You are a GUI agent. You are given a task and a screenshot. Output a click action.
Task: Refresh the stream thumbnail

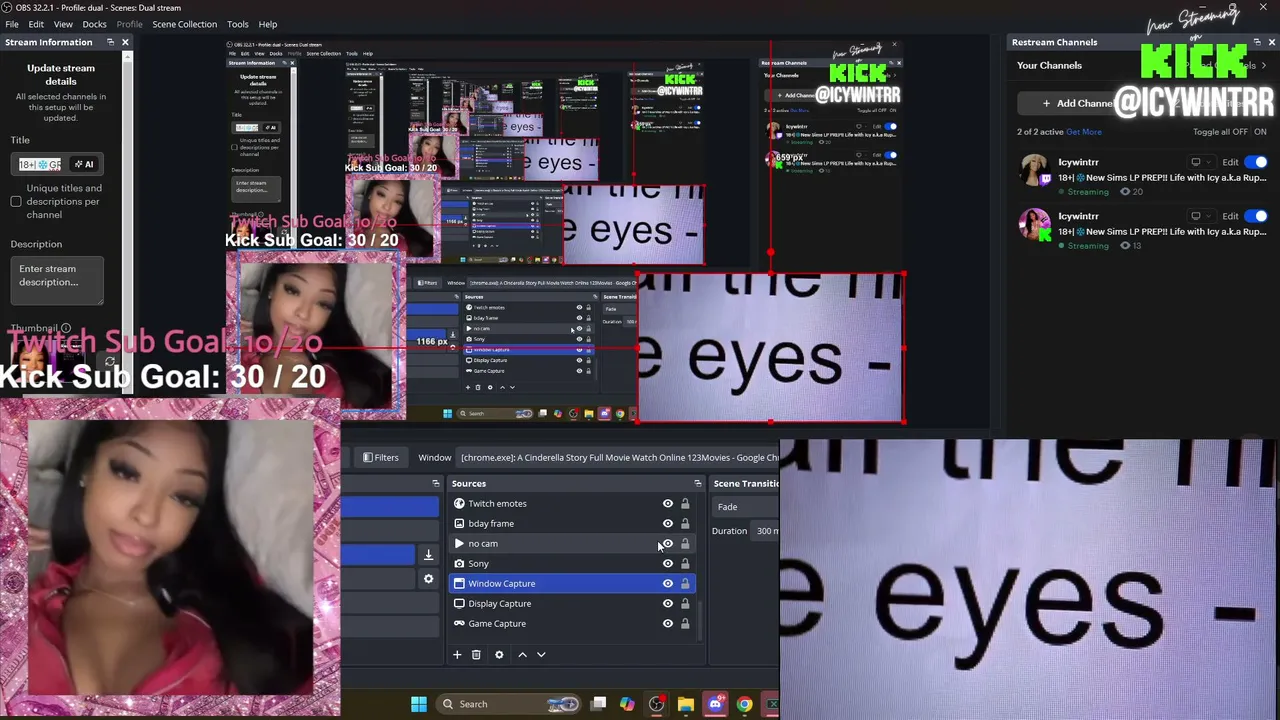(x=110, y=362)
